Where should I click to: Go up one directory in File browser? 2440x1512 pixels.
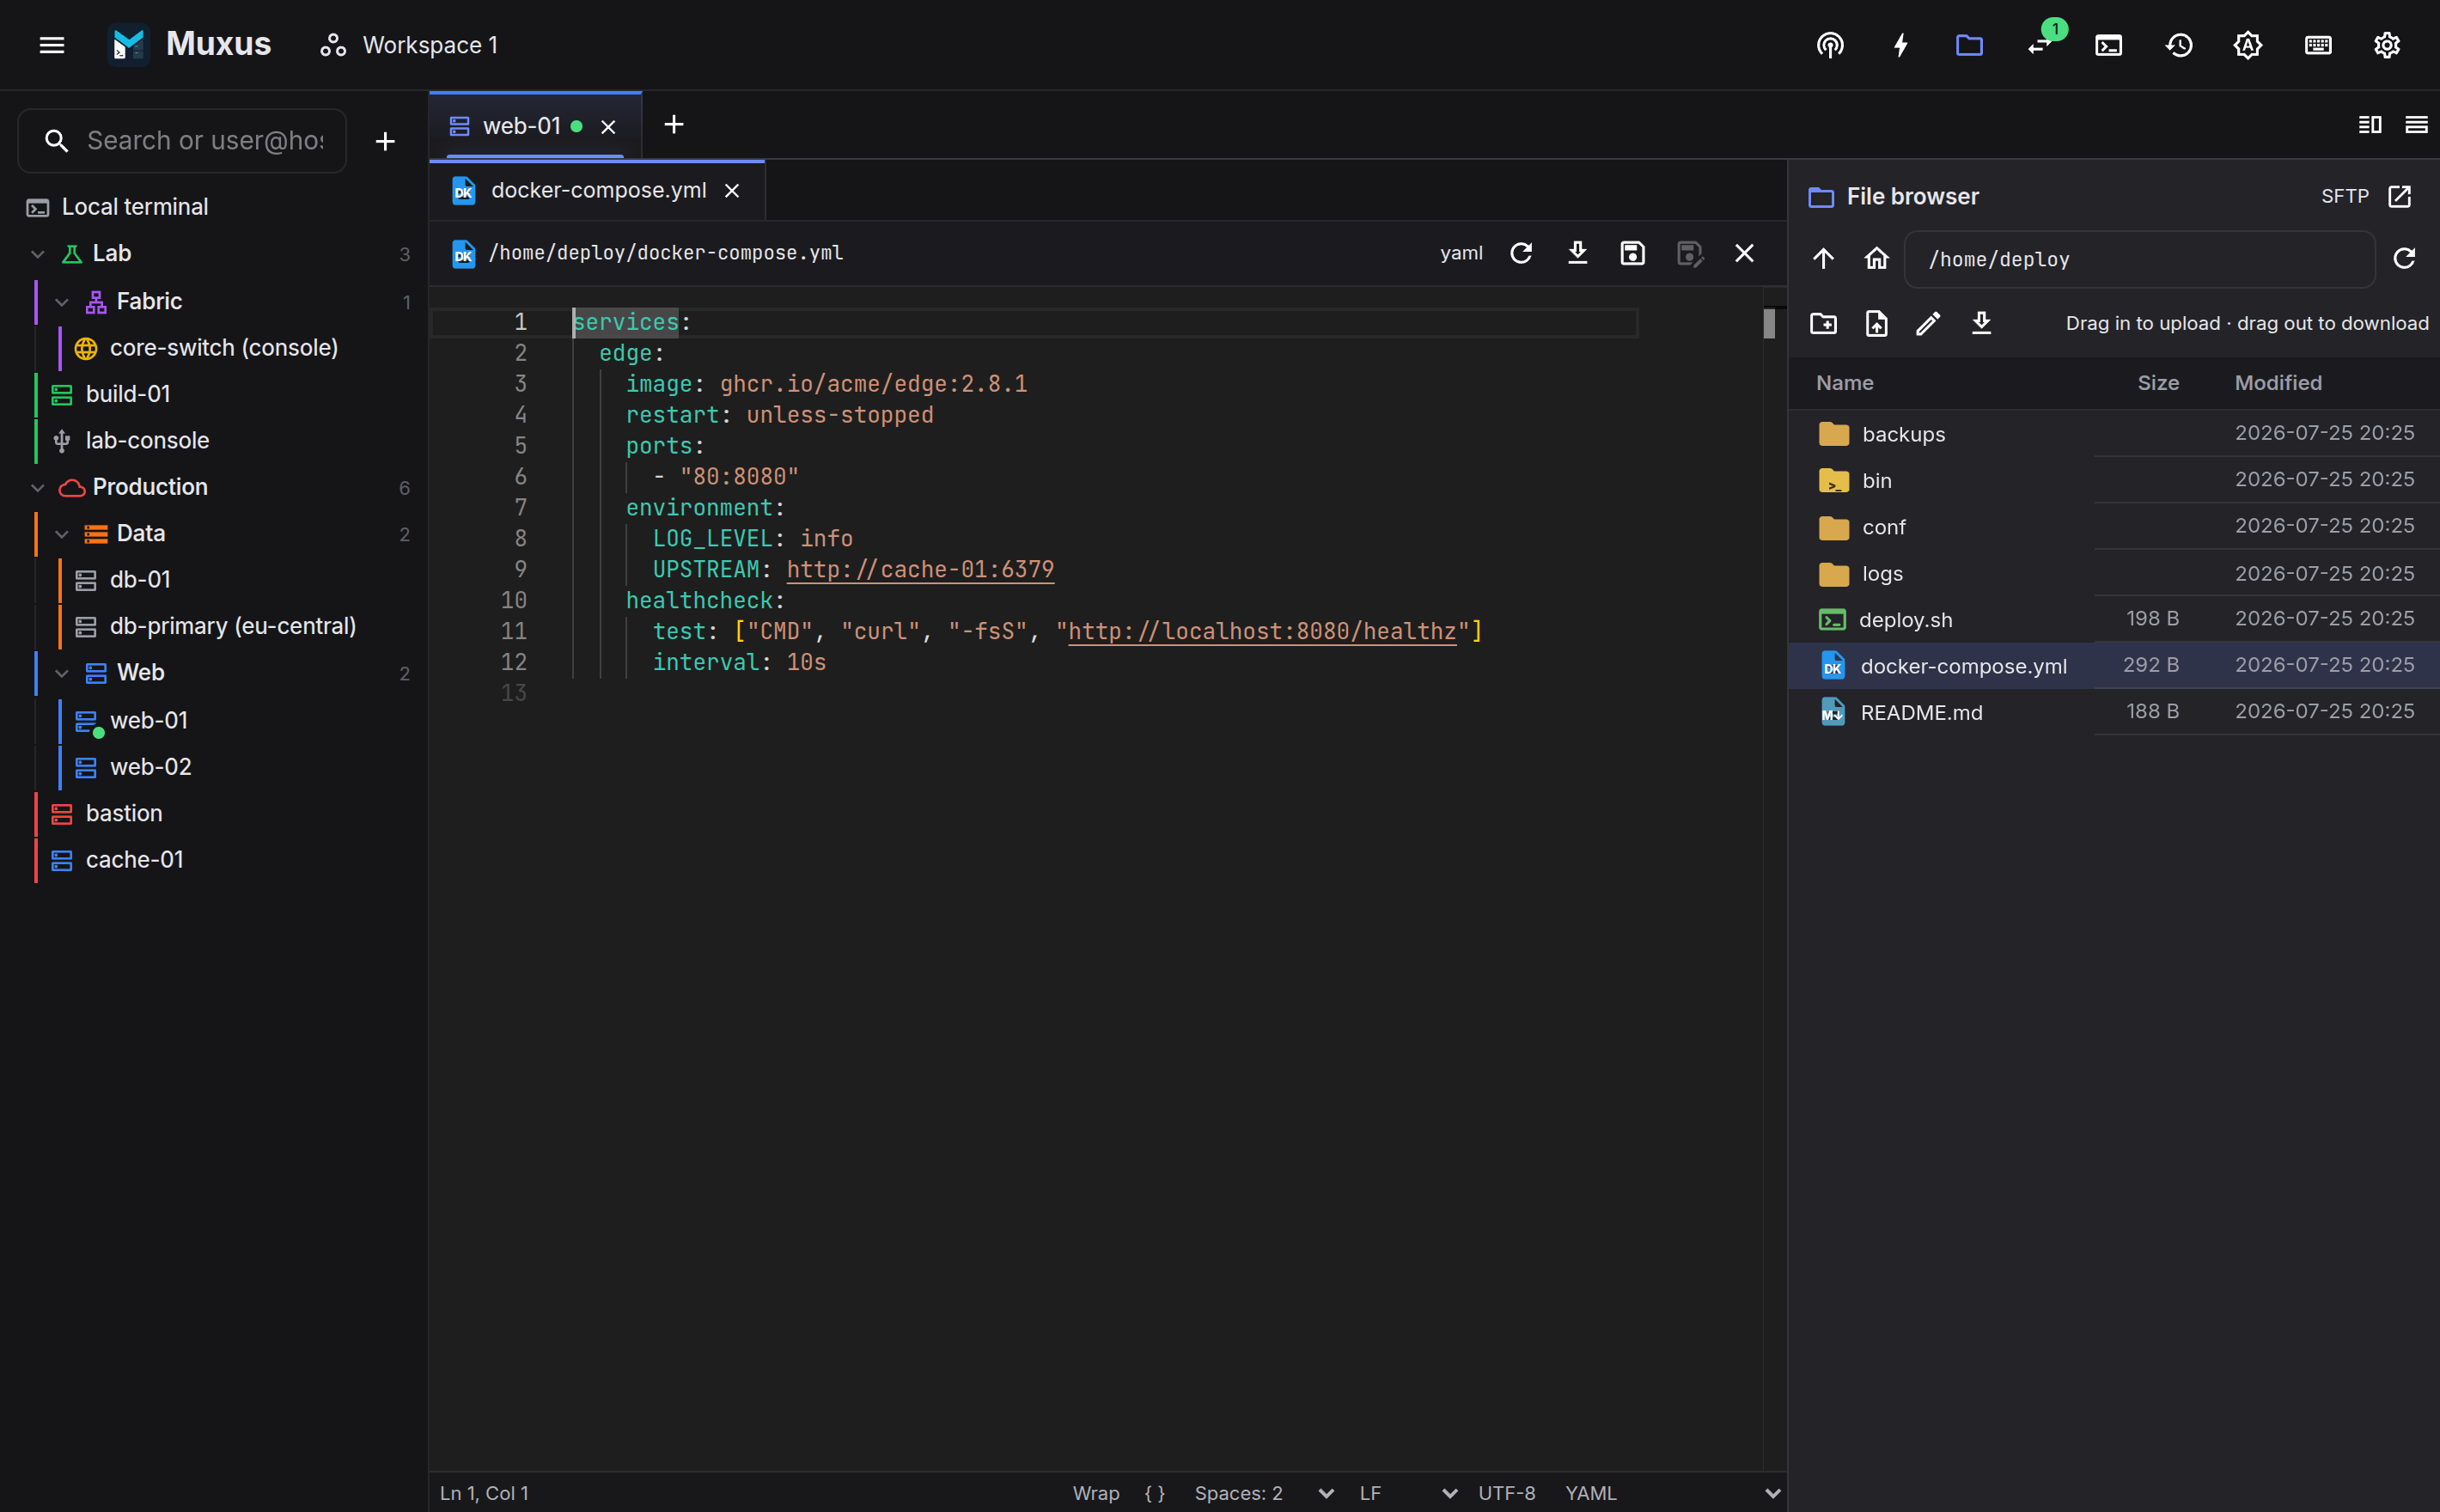click(1823, 259)
